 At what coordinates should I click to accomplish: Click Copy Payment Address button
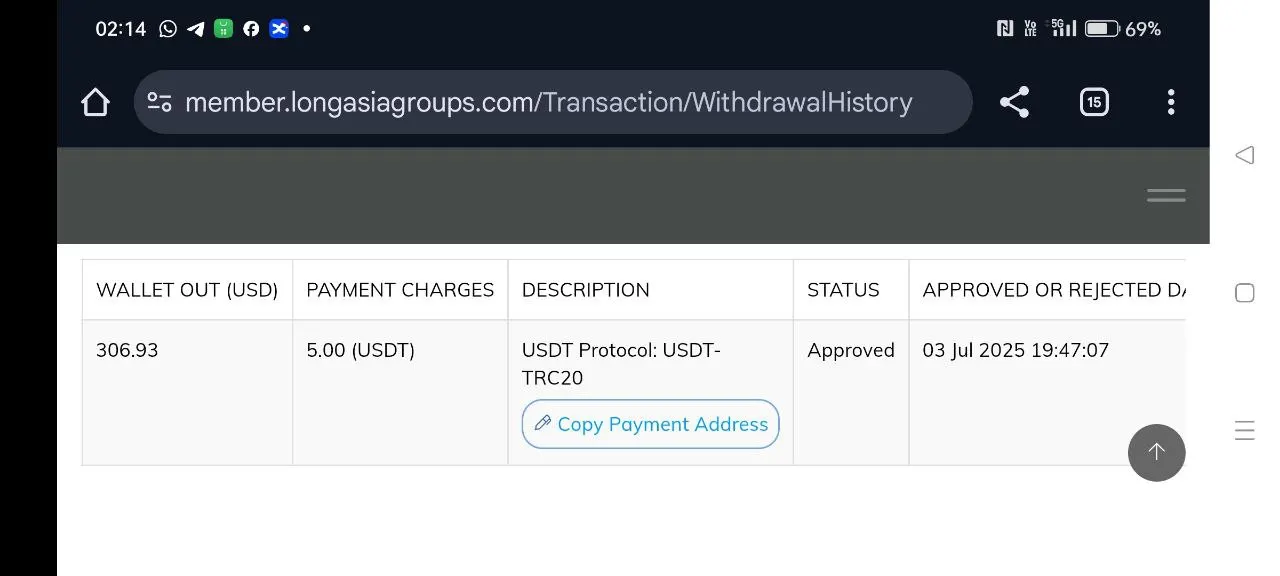pyautogui.click(x=650, y=424)
